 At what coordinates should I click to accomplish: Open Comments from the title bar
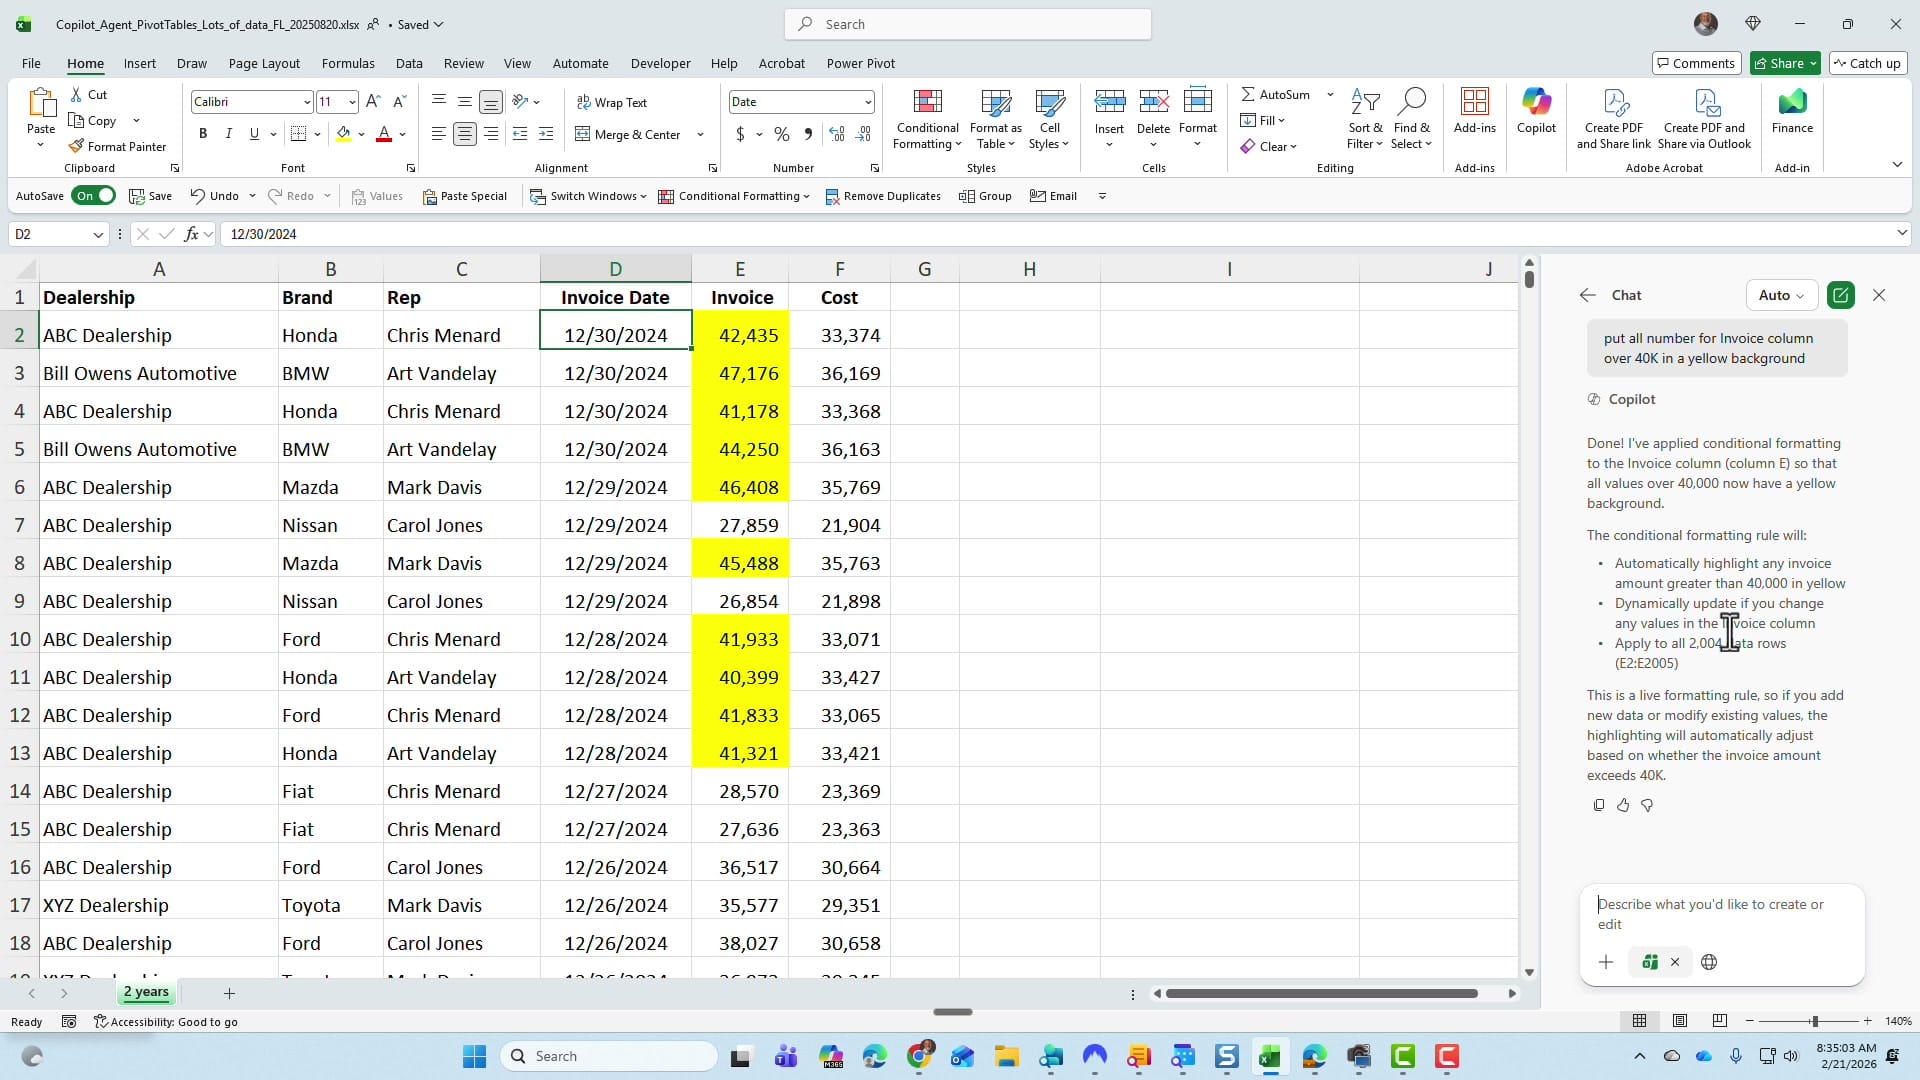coord(1697,63)
